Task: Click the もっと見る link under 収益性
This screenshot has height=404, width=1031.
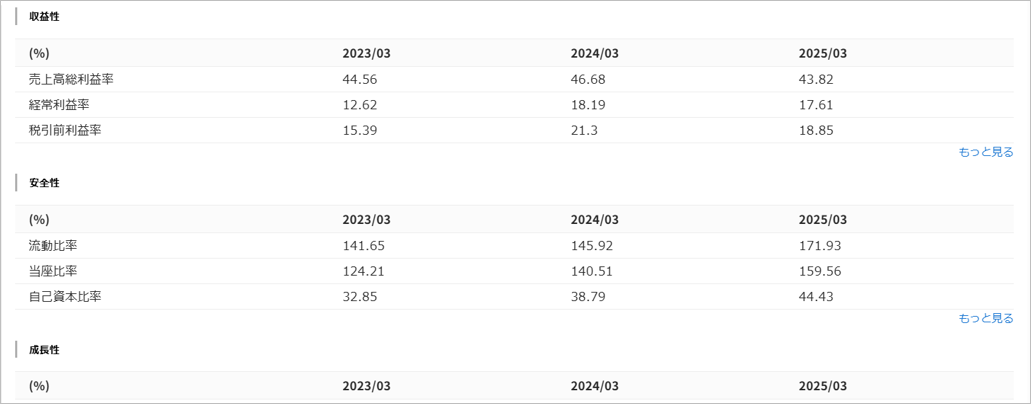Action: tap(985, 152)
